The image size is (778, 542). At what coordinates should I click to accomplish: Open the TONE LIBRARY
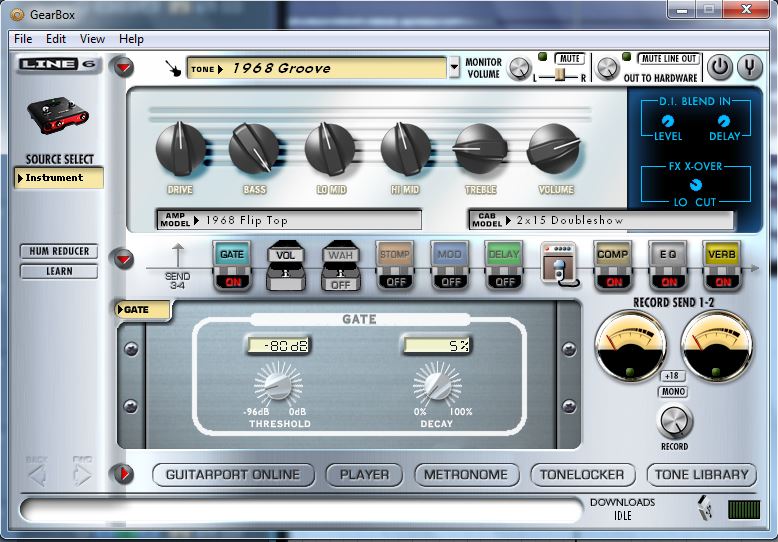pyautogui.click(x=702, y=475)
